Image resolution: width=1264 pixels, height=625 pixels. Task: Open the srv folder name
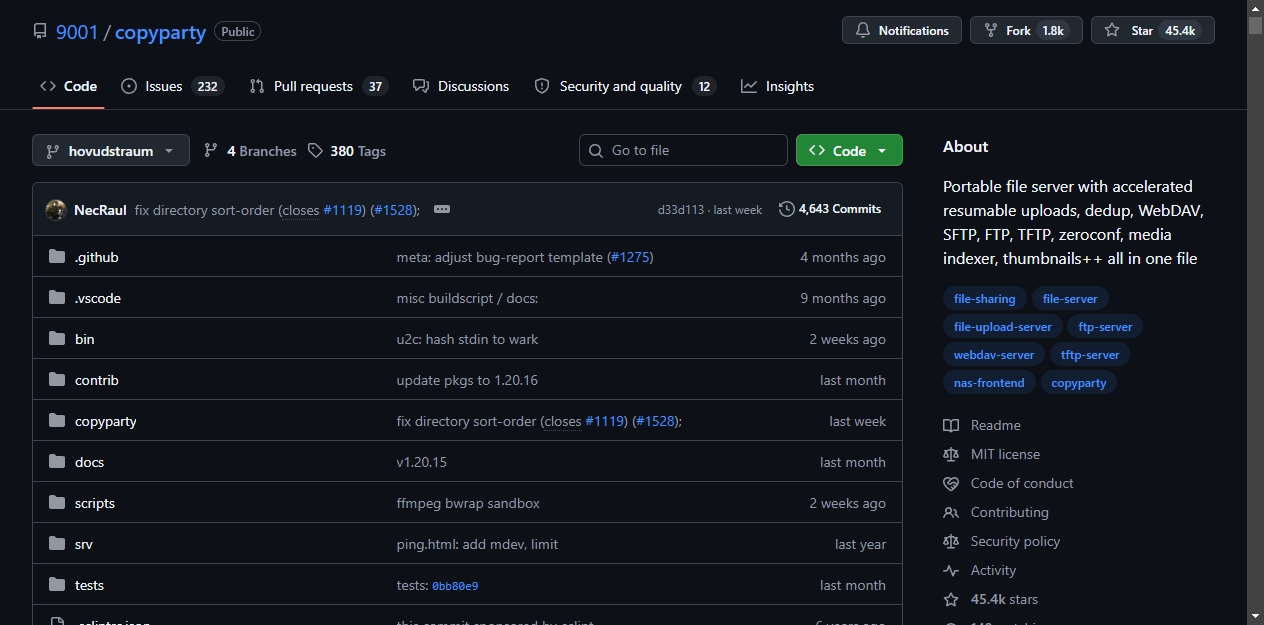tap(84, 544)
